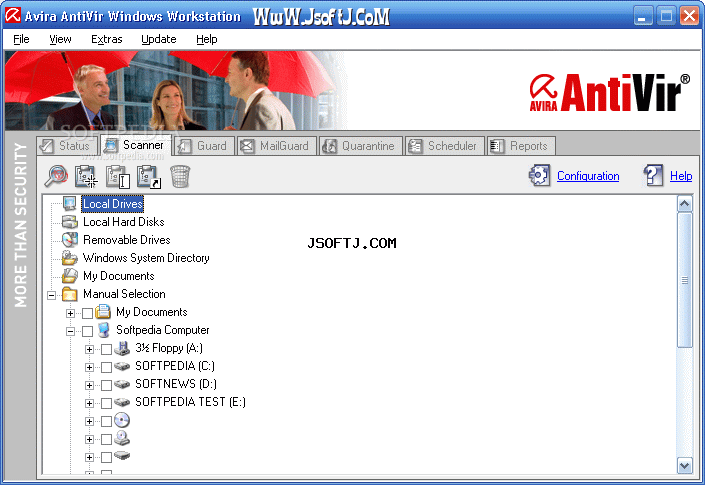
Task: Click the Manual Selection folder icon
Action: 70,294
